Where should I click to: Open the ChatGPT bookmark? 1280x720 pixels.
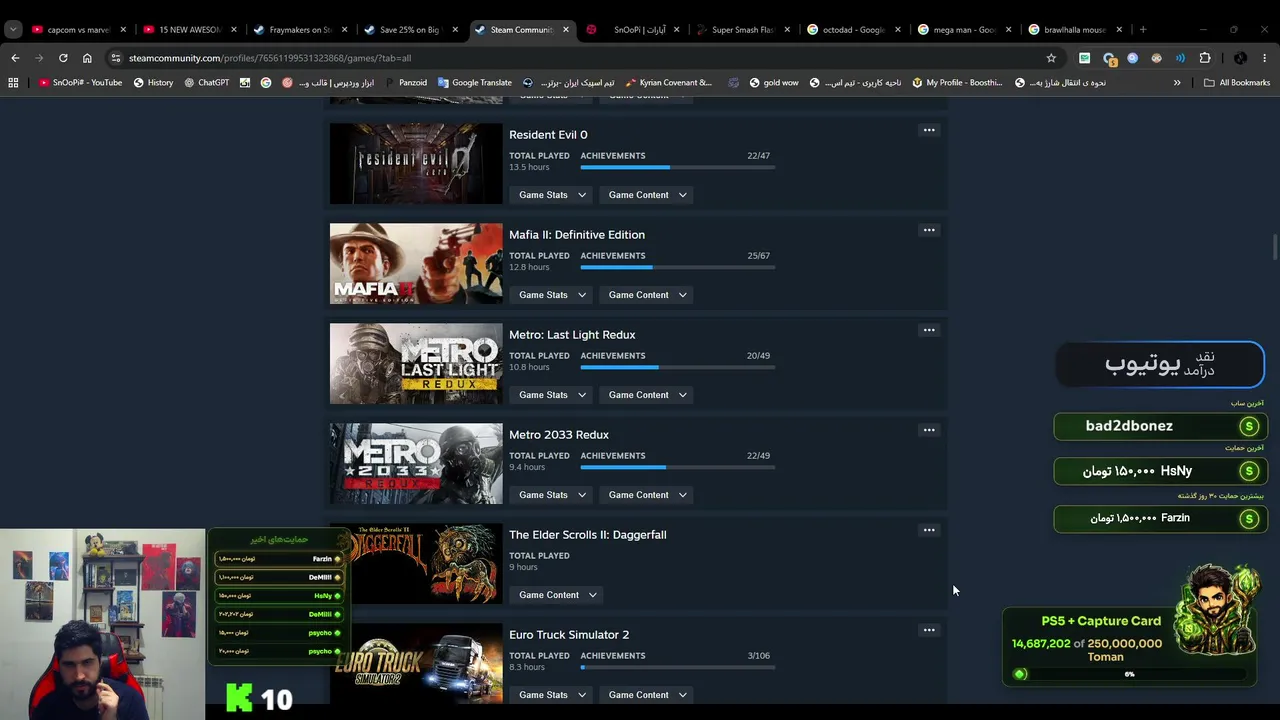206,83
